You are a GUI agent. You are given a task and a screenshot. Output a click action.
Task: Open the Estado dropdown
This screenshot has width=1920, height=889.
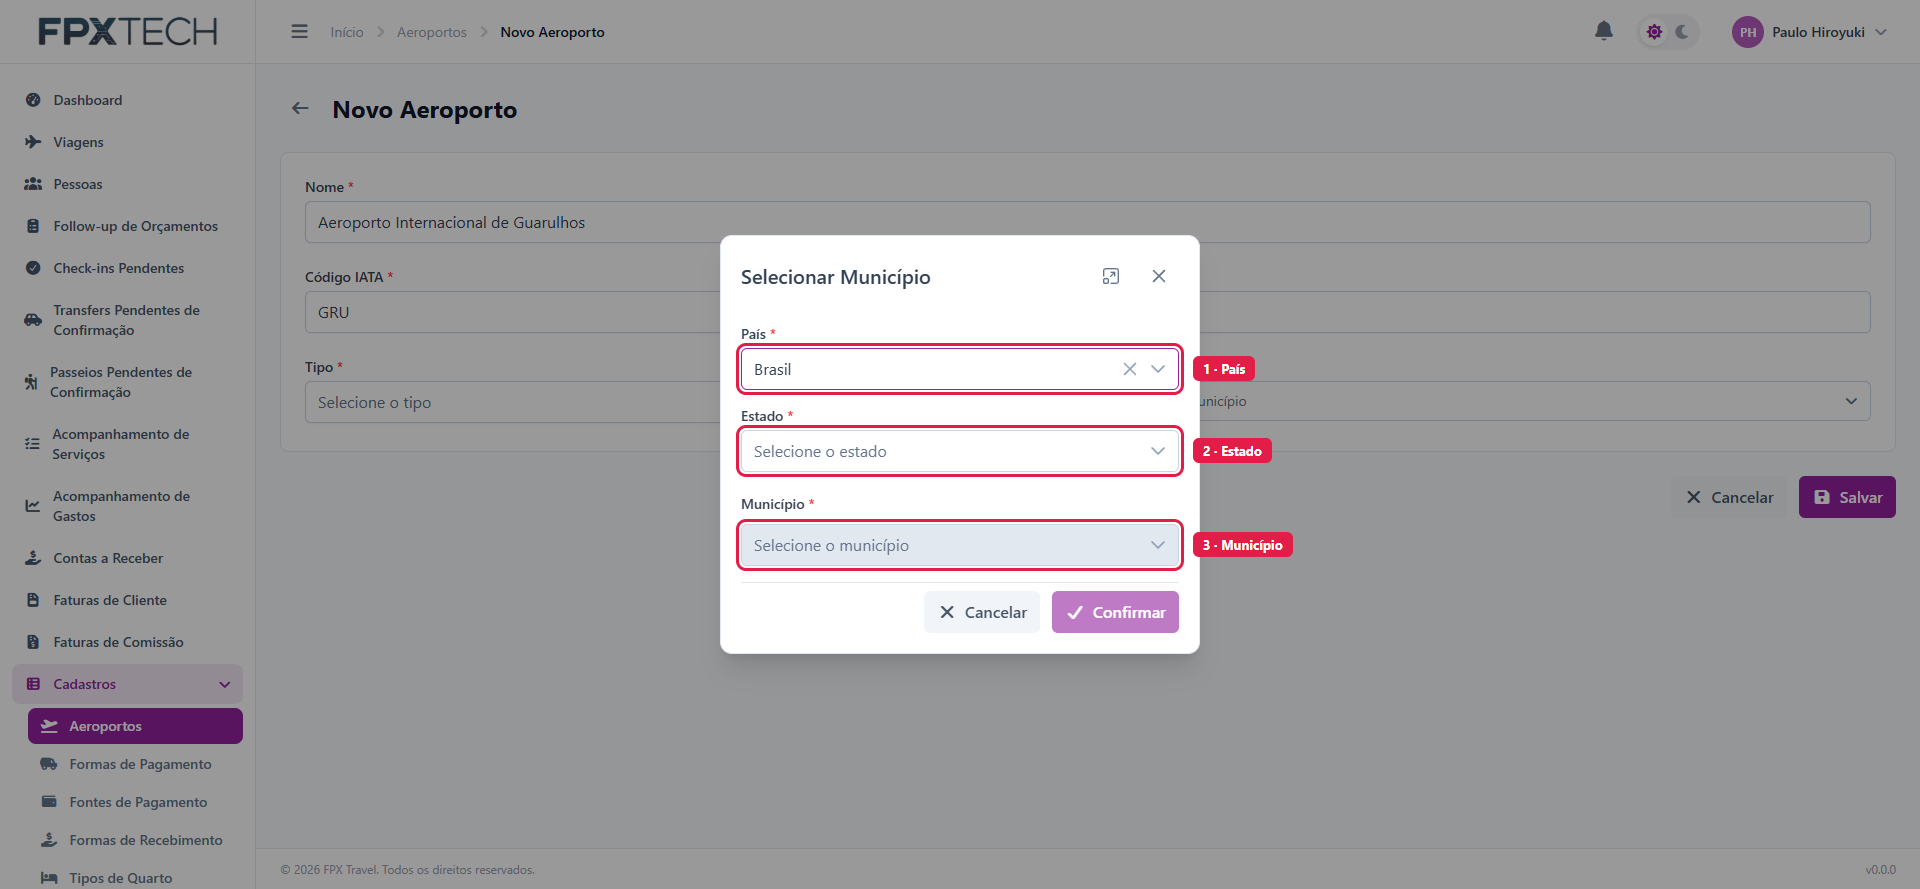click(960, 451)
